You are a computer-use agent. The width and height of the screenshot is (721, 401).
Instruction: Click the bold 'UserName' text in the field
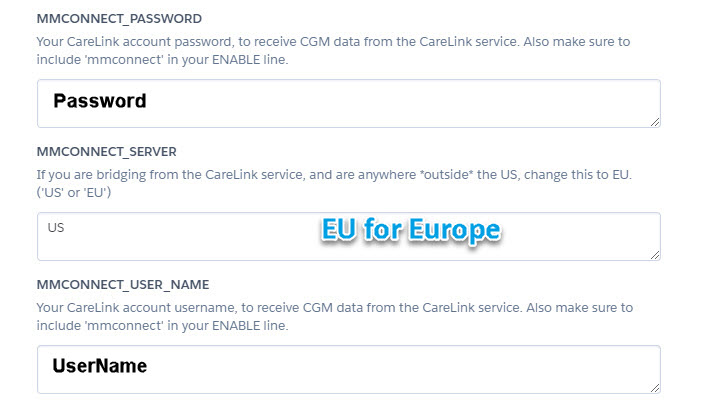100,366
